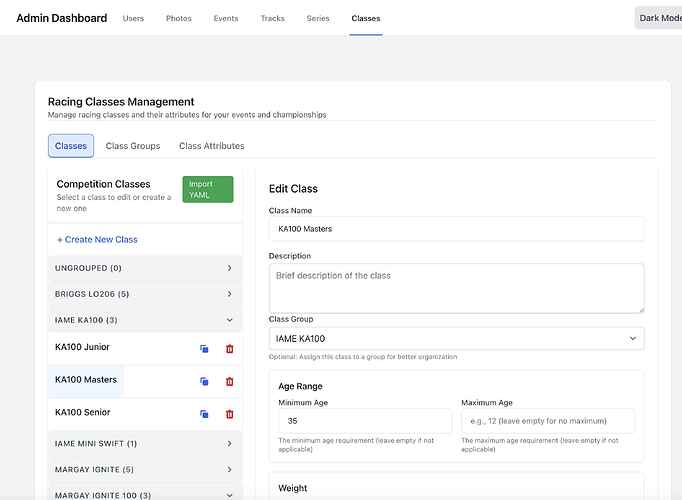Select the Classes top navigation tab
This screenshot has width=682, height=500.
(366, 18)
